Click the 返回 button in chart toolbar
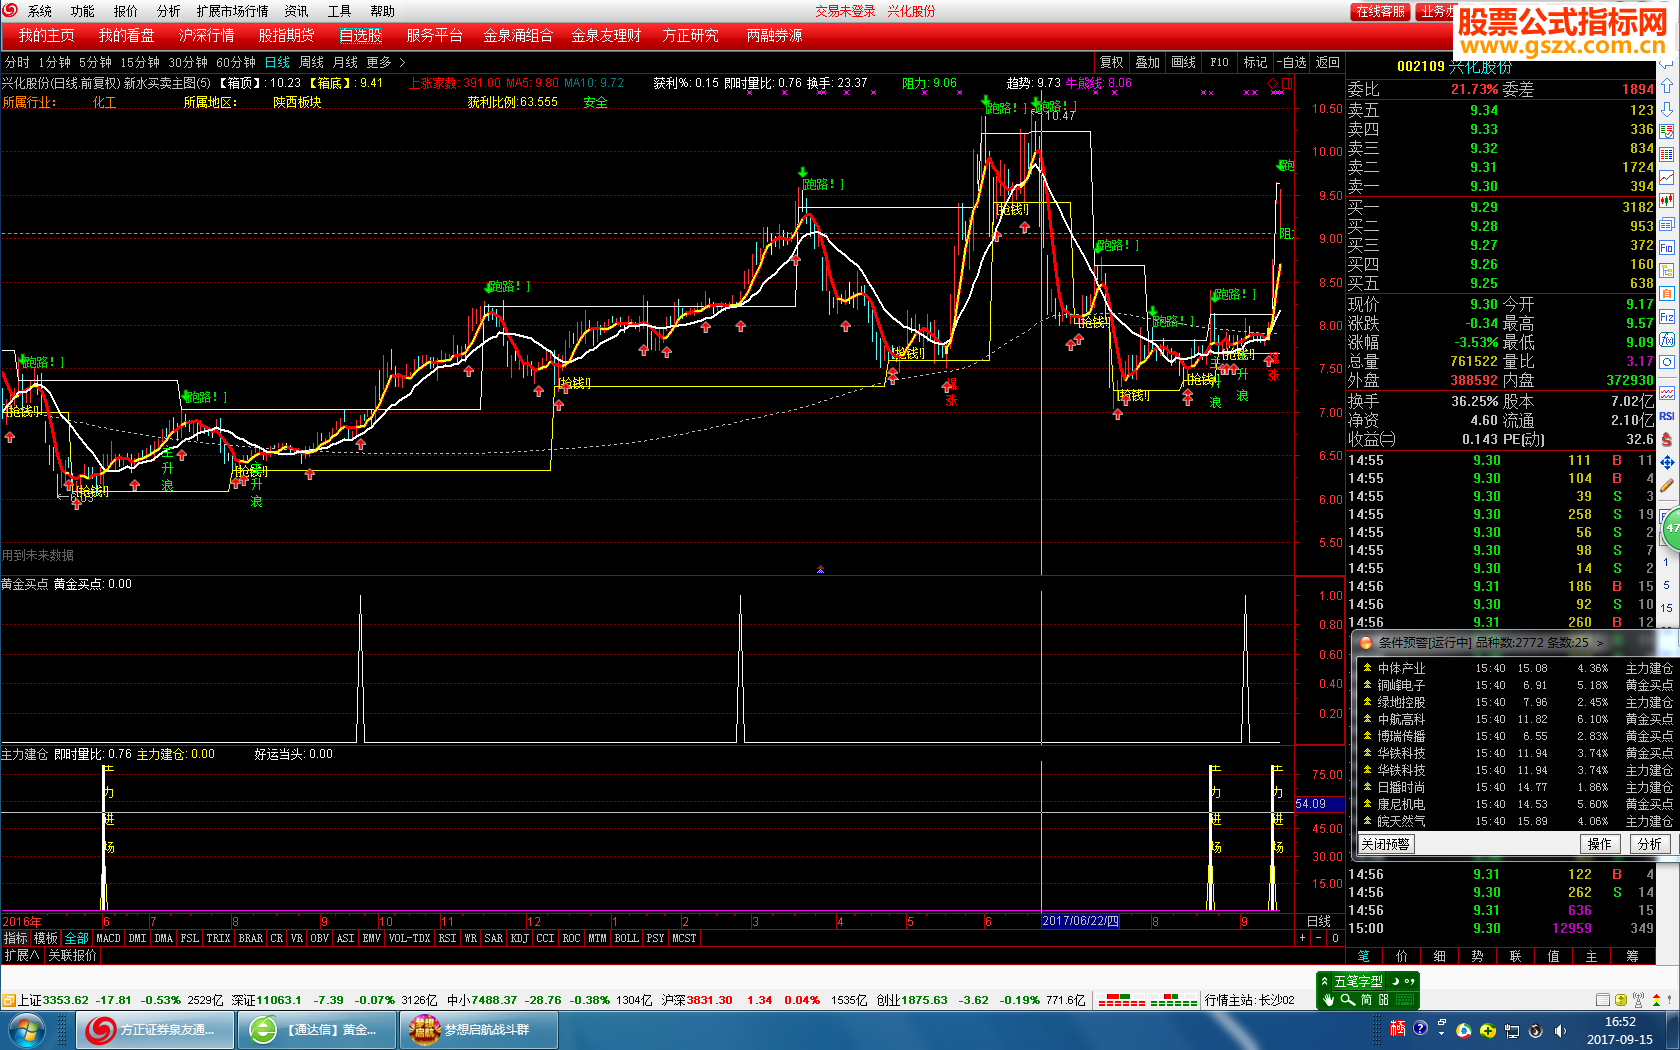Screen dimensions: 1680x1050 (1327, 62)
